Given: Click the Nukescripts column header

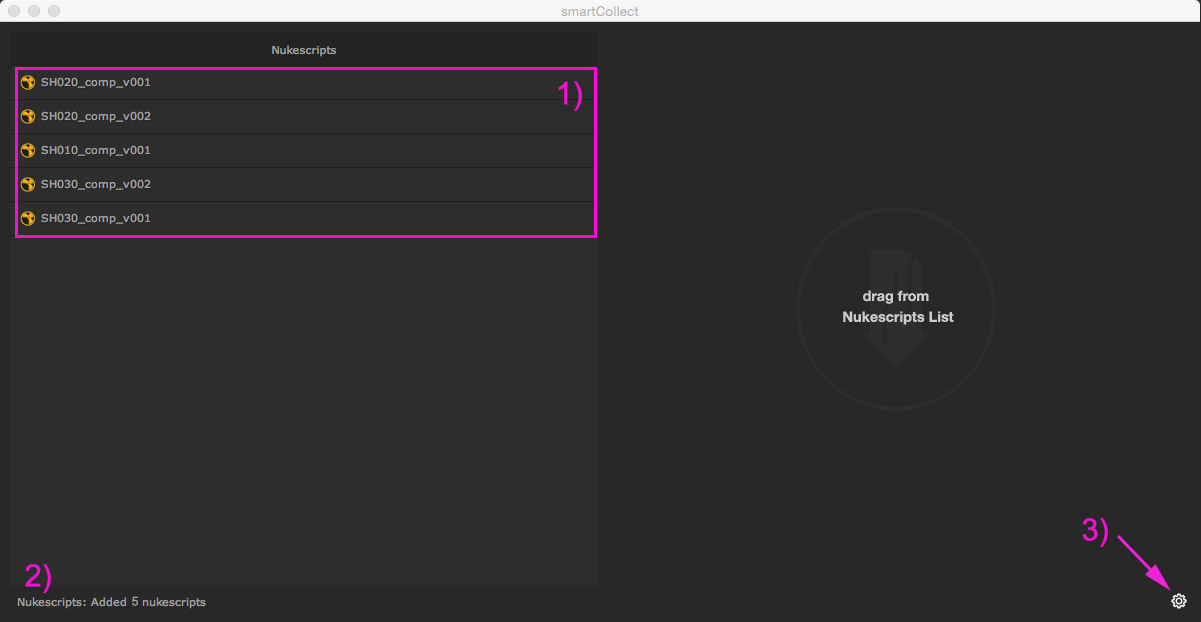Looking at the screenshot, I should point(303,50).
